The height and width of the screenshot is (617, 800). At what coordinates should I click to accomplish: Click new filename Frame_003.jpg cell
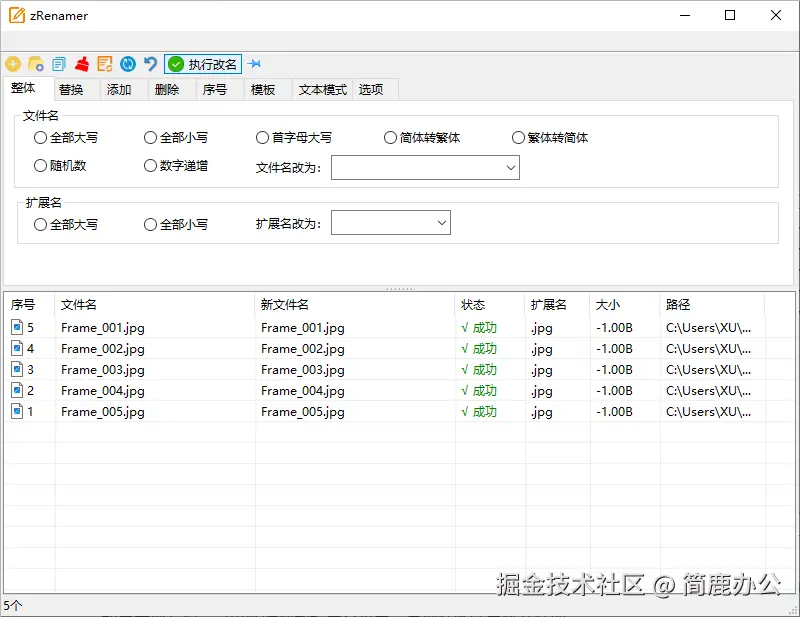tap(303, 369)
